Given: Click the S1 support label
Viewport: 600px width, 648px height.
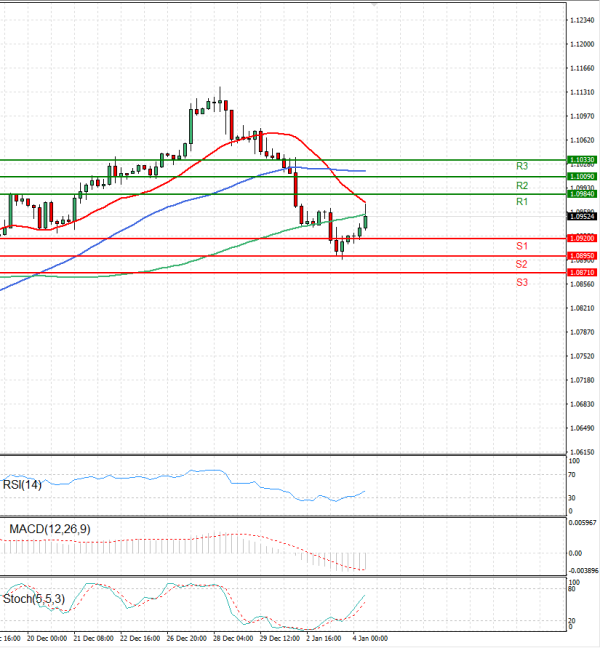Looking at the screenshot, I should (522, 246).
